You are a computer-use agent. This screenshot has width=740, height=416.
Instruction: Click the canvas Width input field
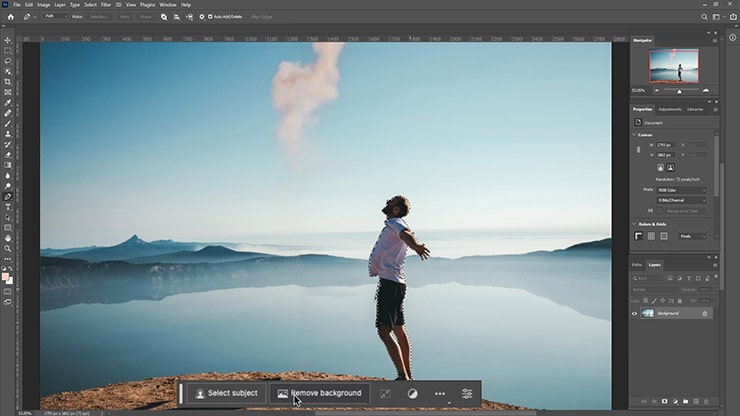pos(665,145)
